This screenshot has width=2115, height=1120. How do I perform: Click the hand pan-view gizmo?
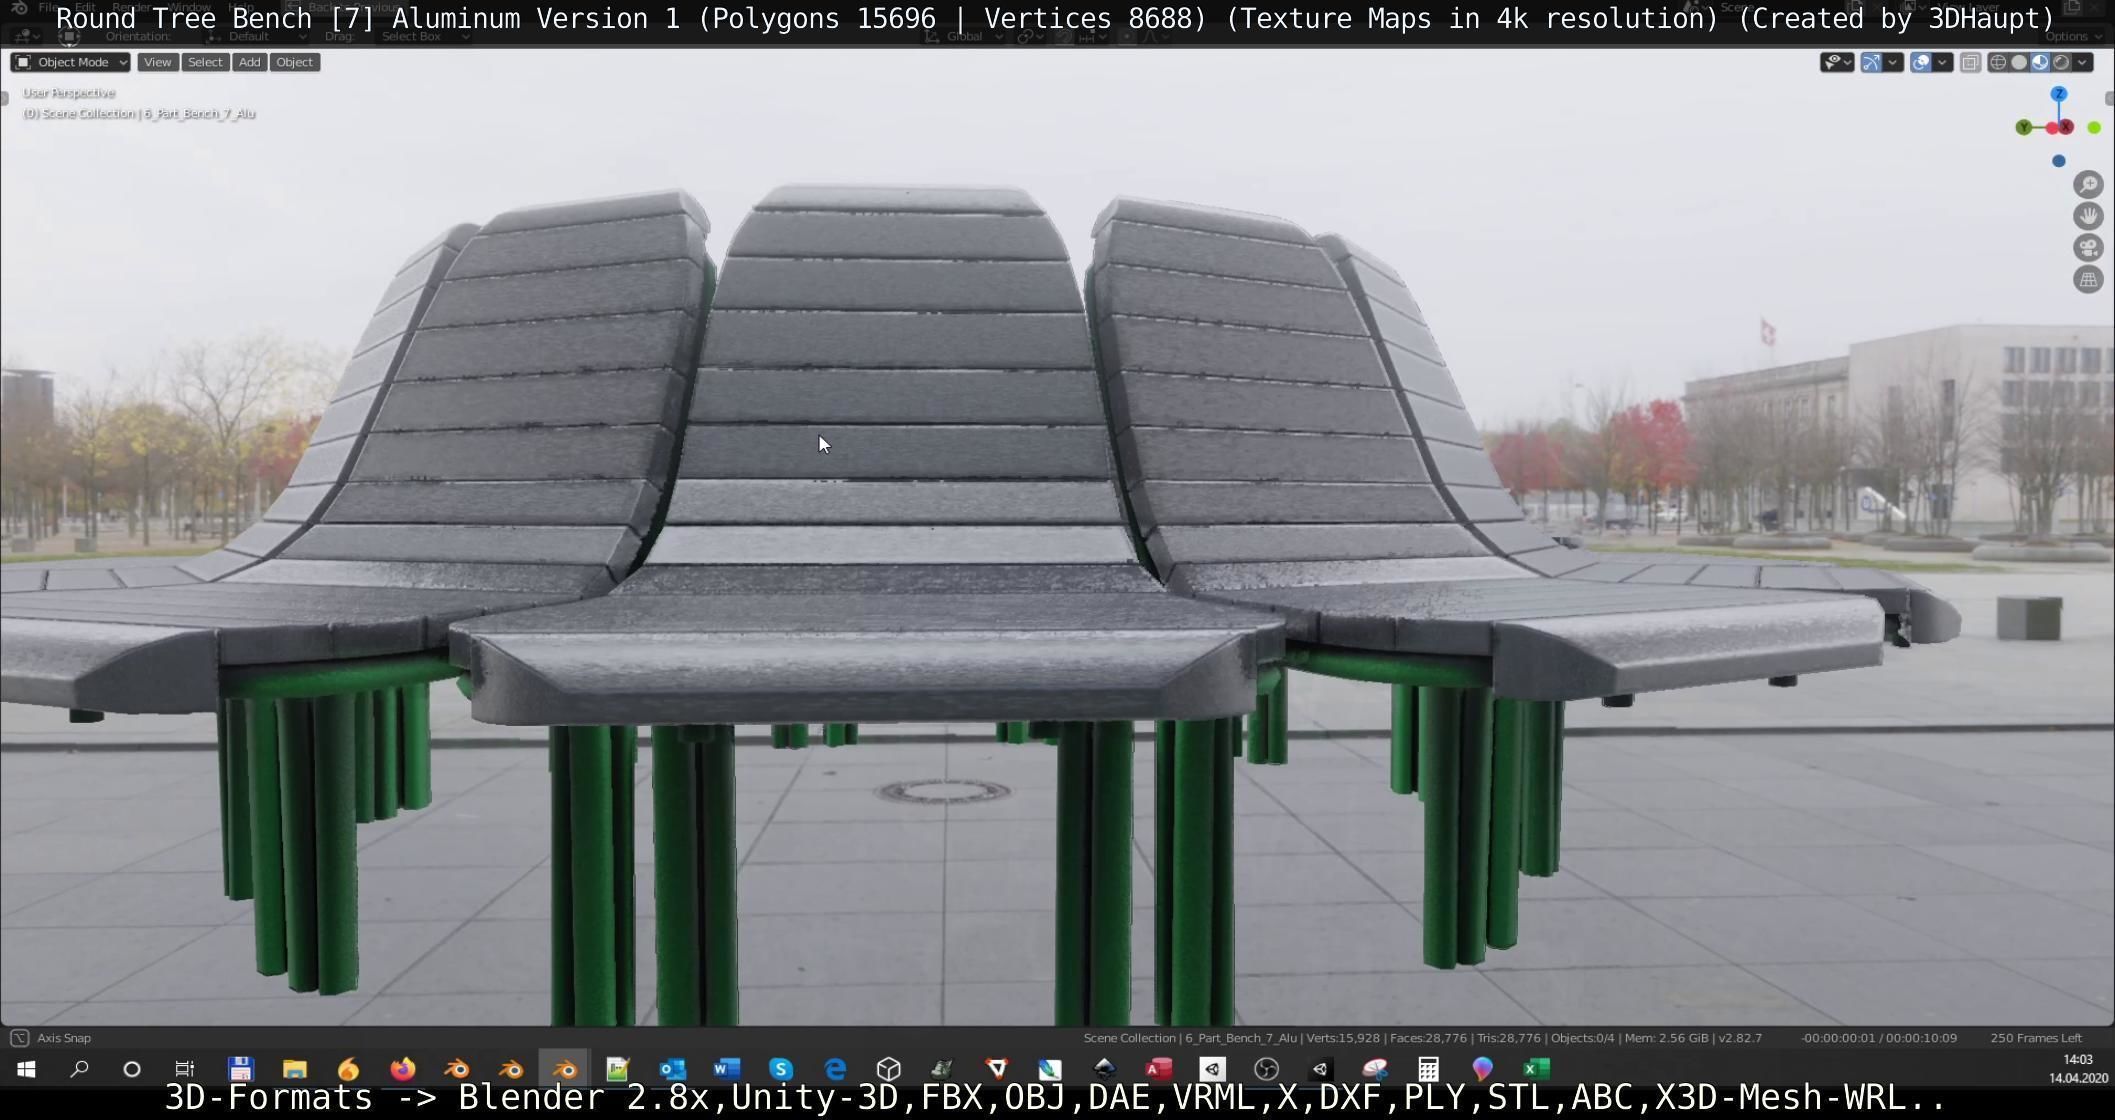point(2088,216)
